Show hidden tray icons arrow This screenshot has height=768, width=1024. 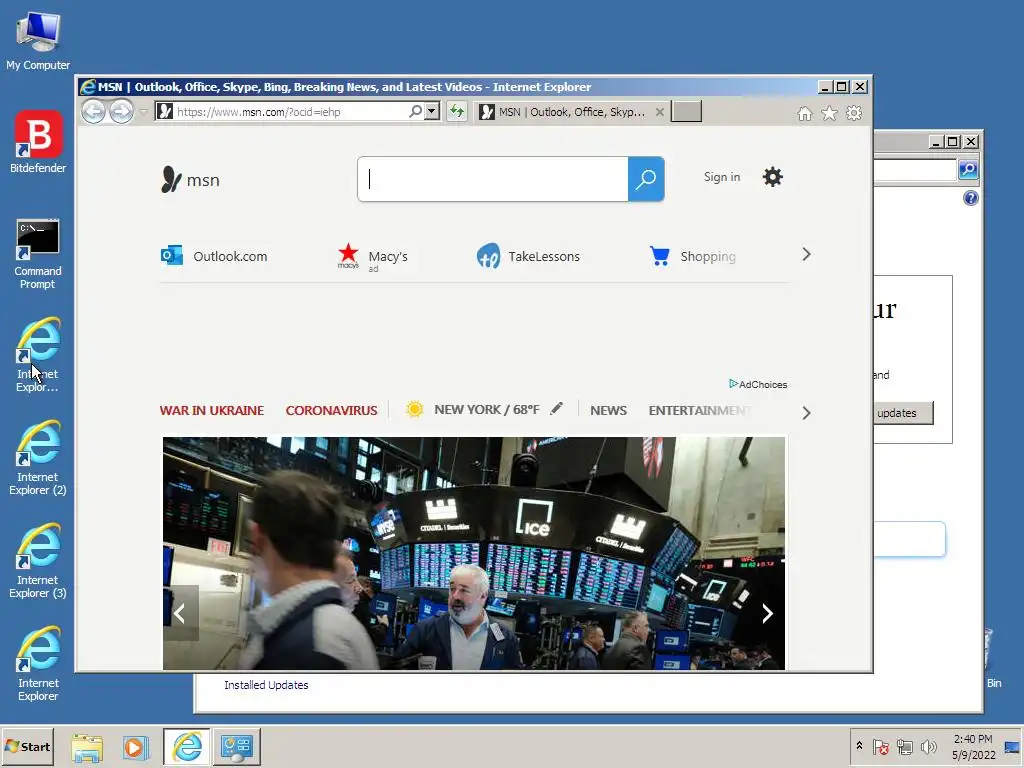click(859, 746)
